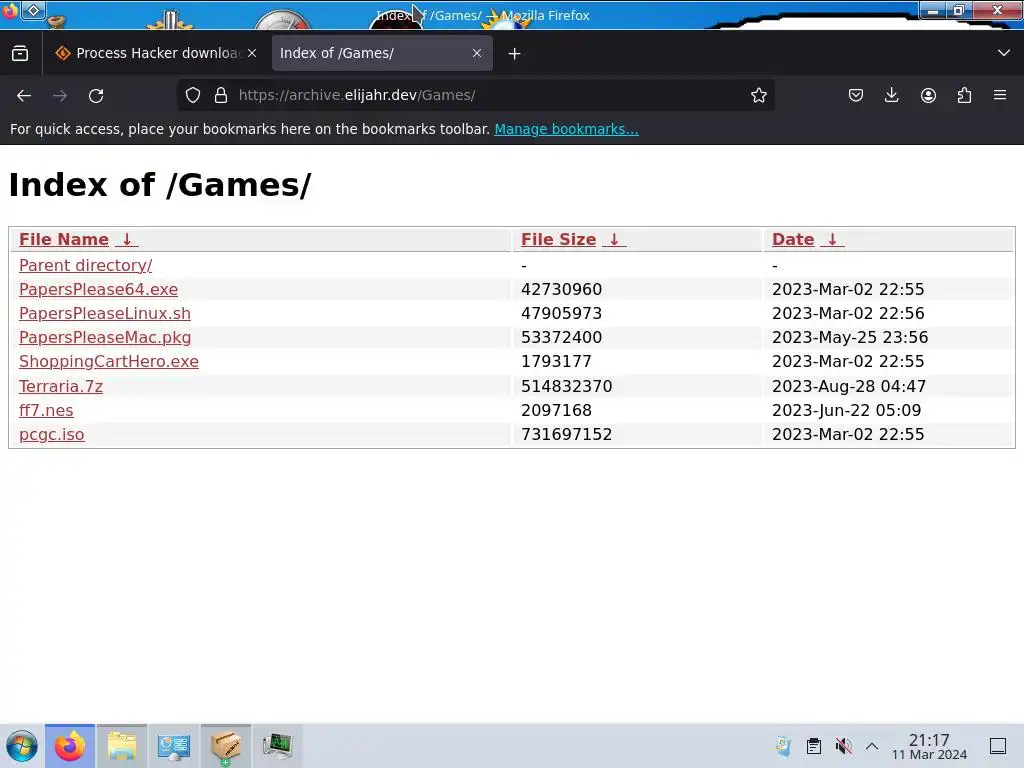This screenshot has height=768, width=1024.
Task: Select the file size 514832370
Action: (x=567, y=387)
